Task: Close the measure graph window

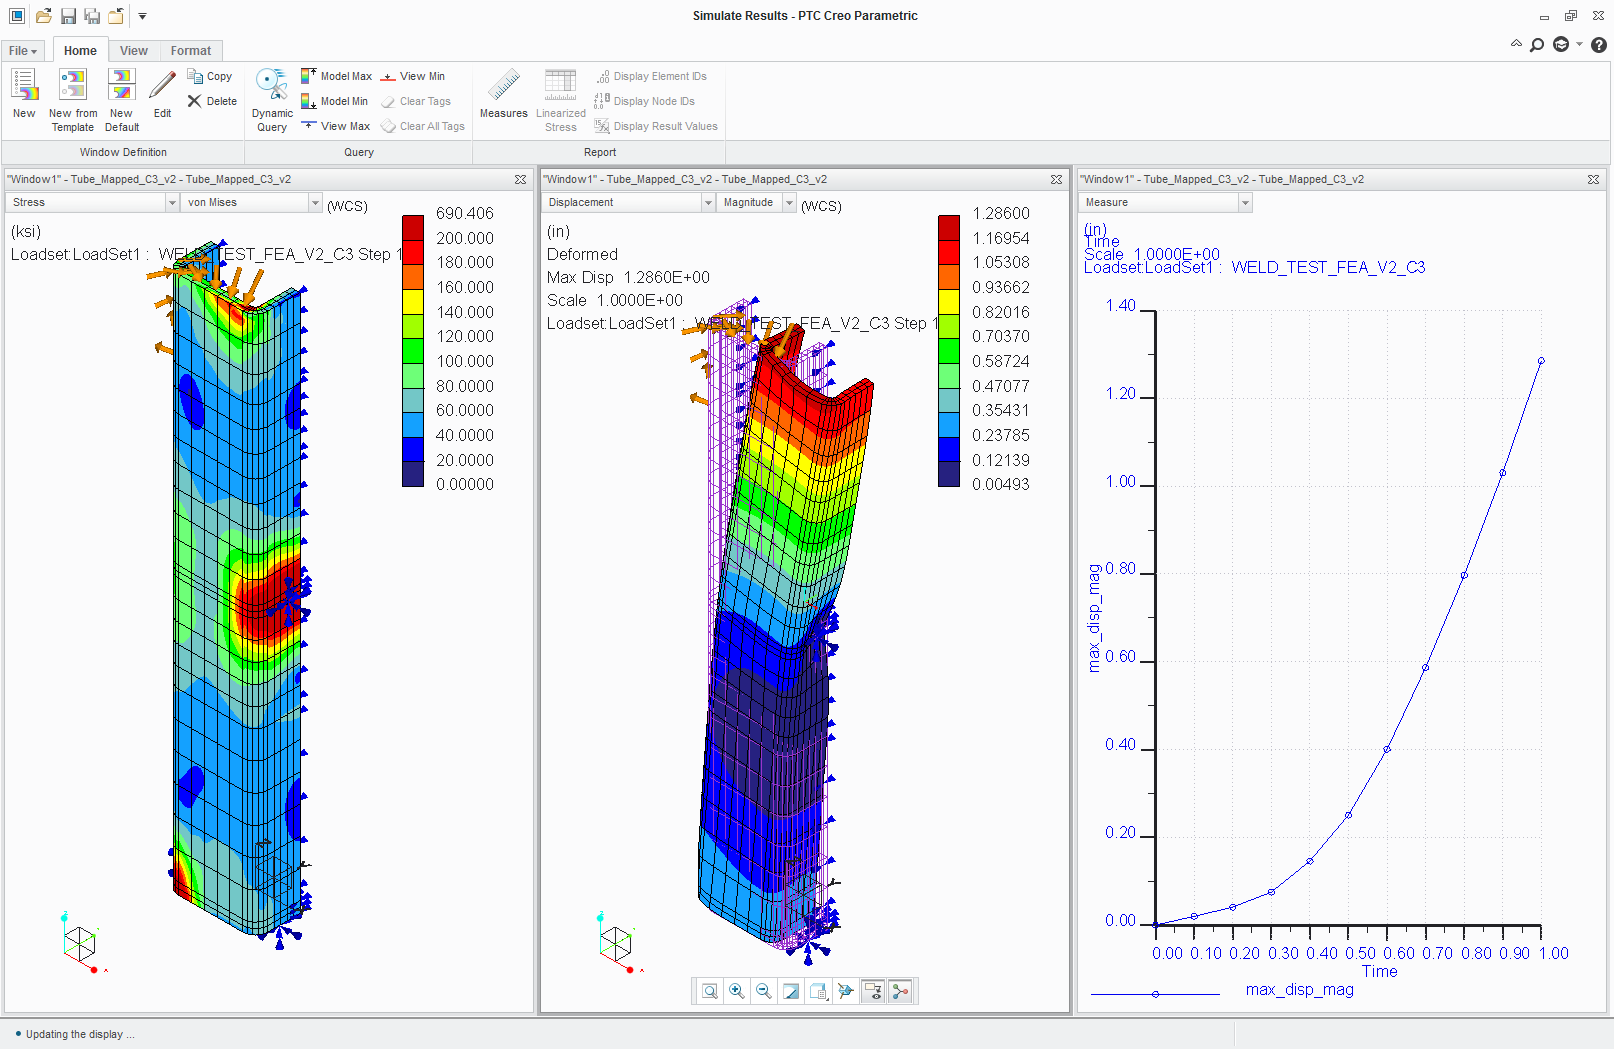Action: point(1593,180)
